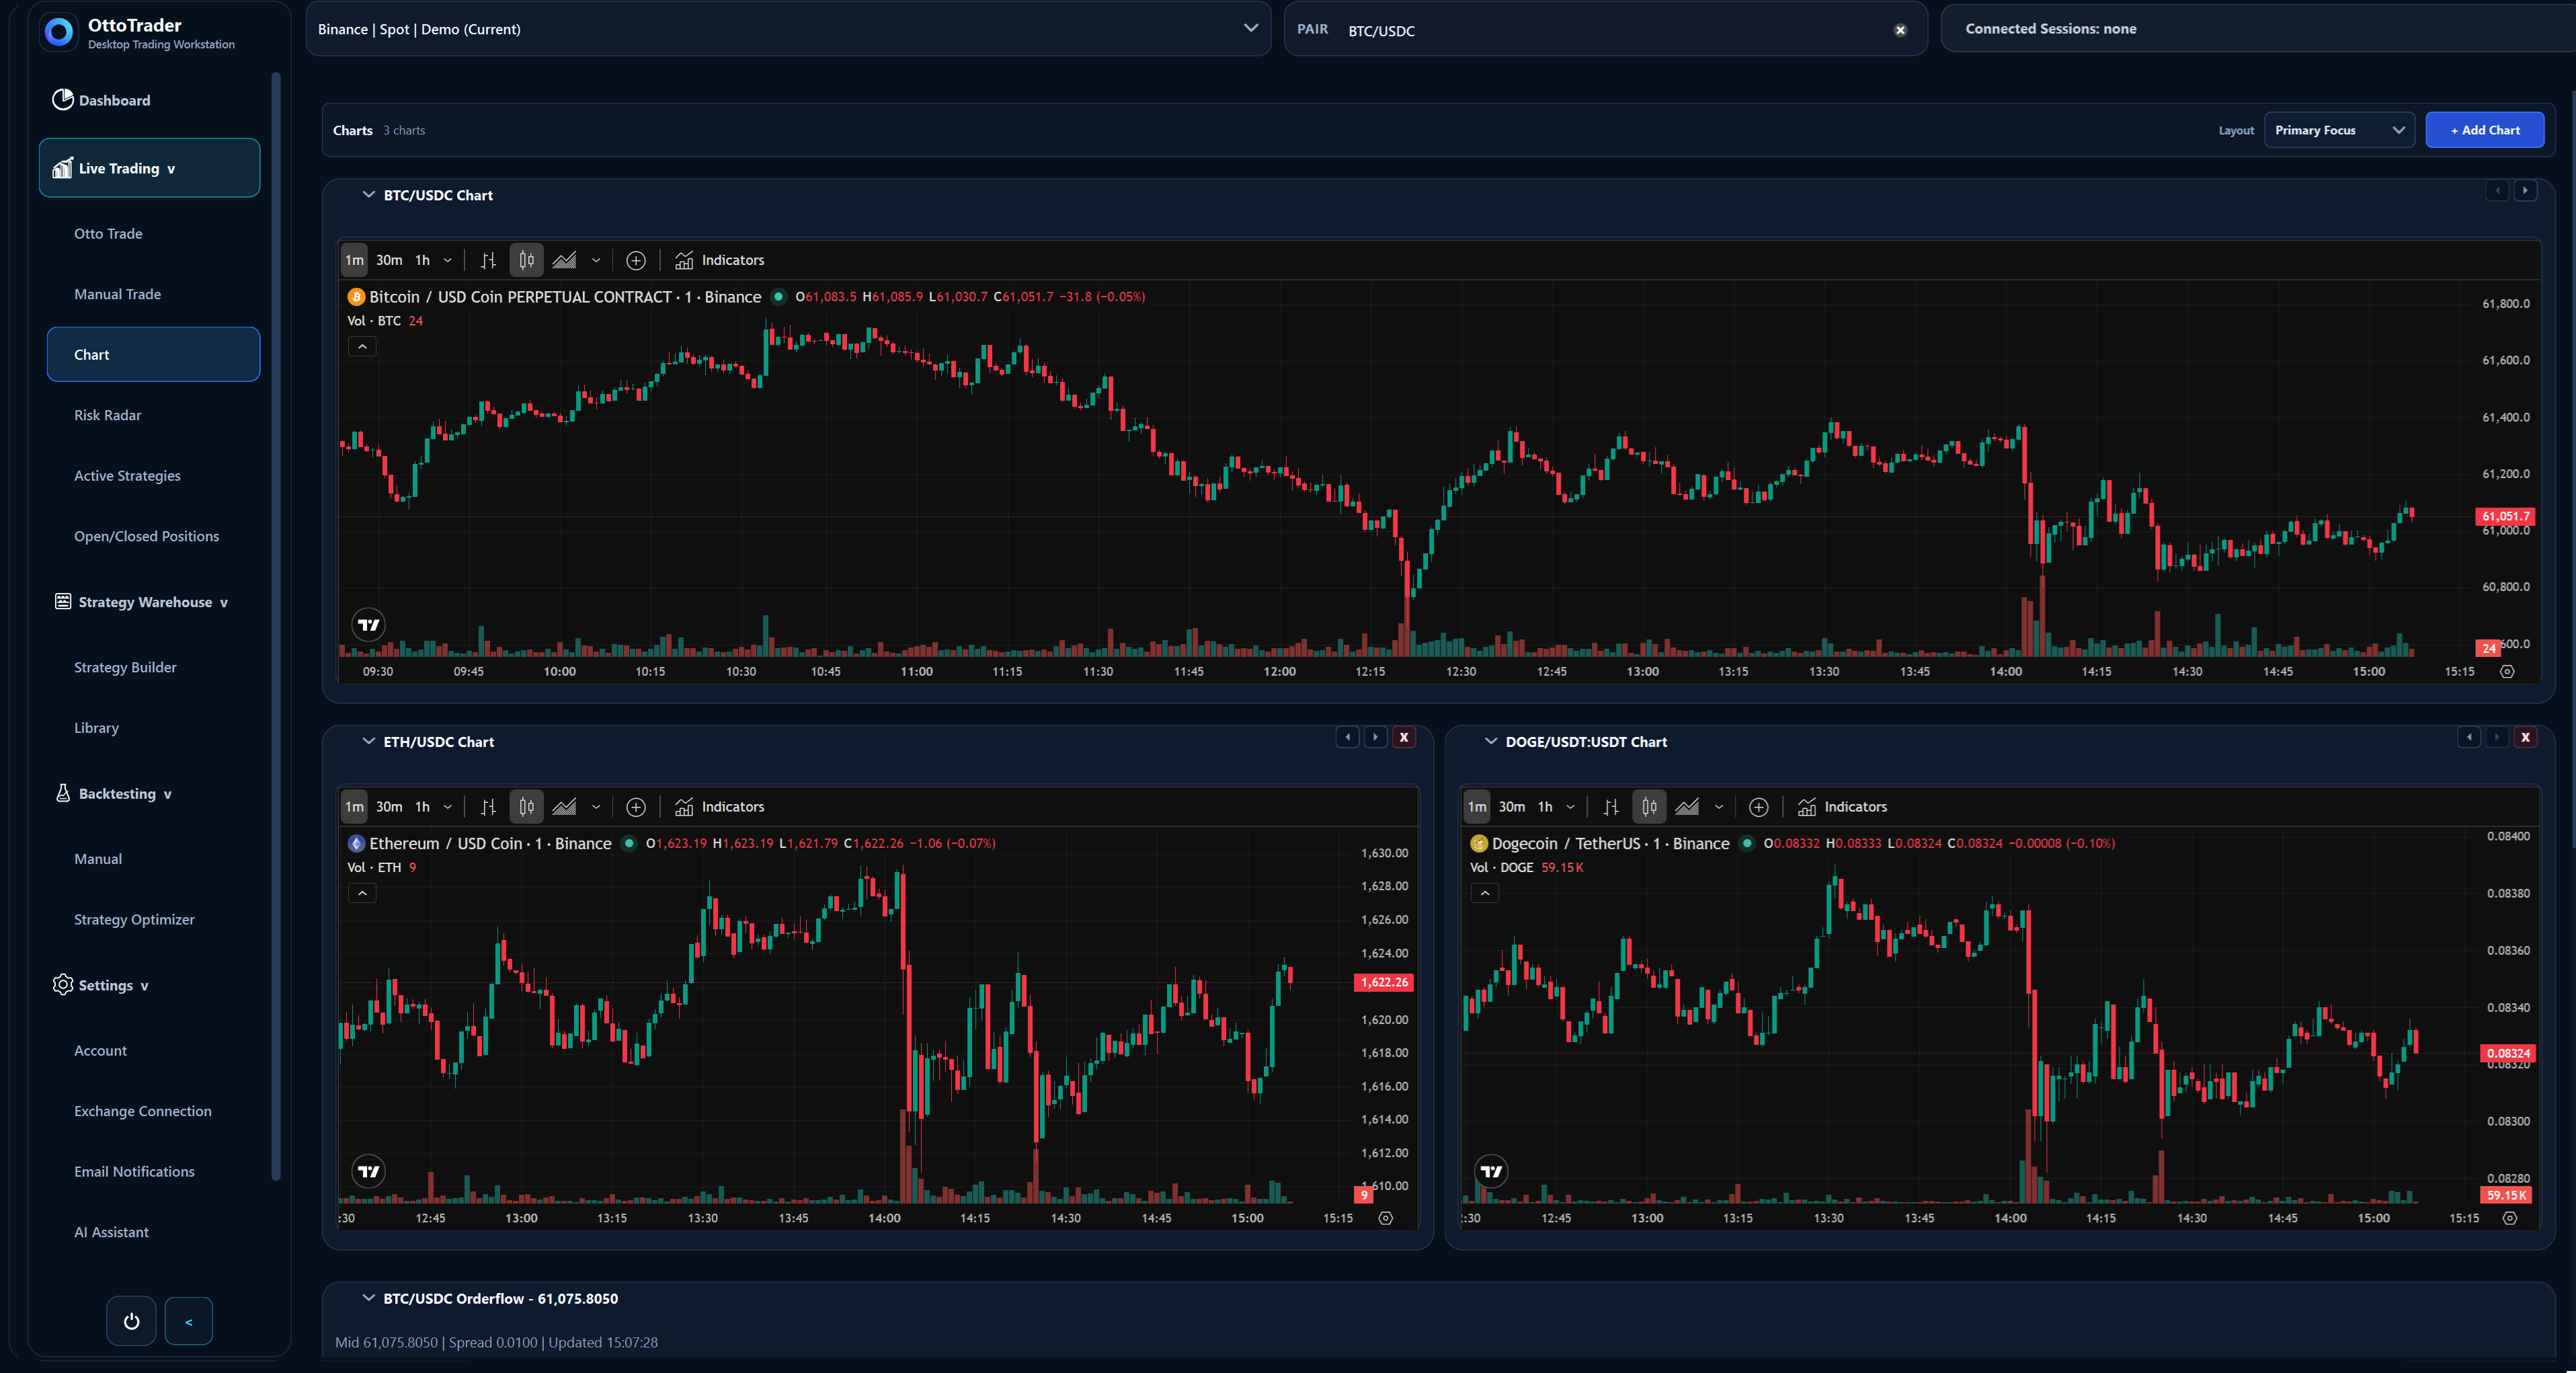
Task: Switch DOGE chart to 1h interval
Action: tap(1546, 807)
